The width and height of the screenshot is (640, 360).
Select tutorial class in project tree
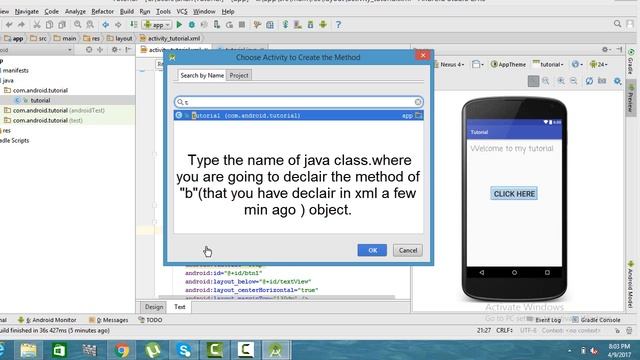pos(40,100)
